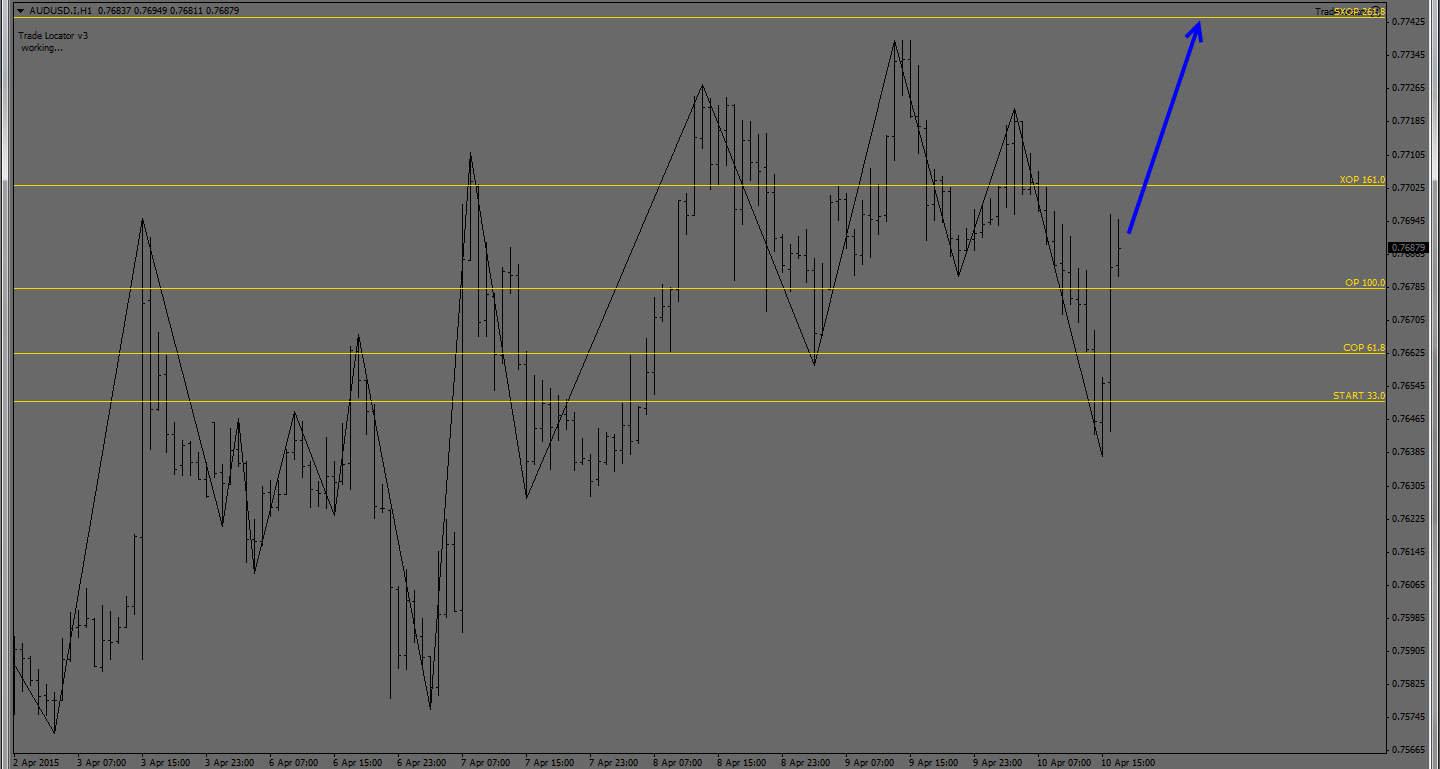Select the OP 100.0 yellow label

click(x=1364, y=283)
